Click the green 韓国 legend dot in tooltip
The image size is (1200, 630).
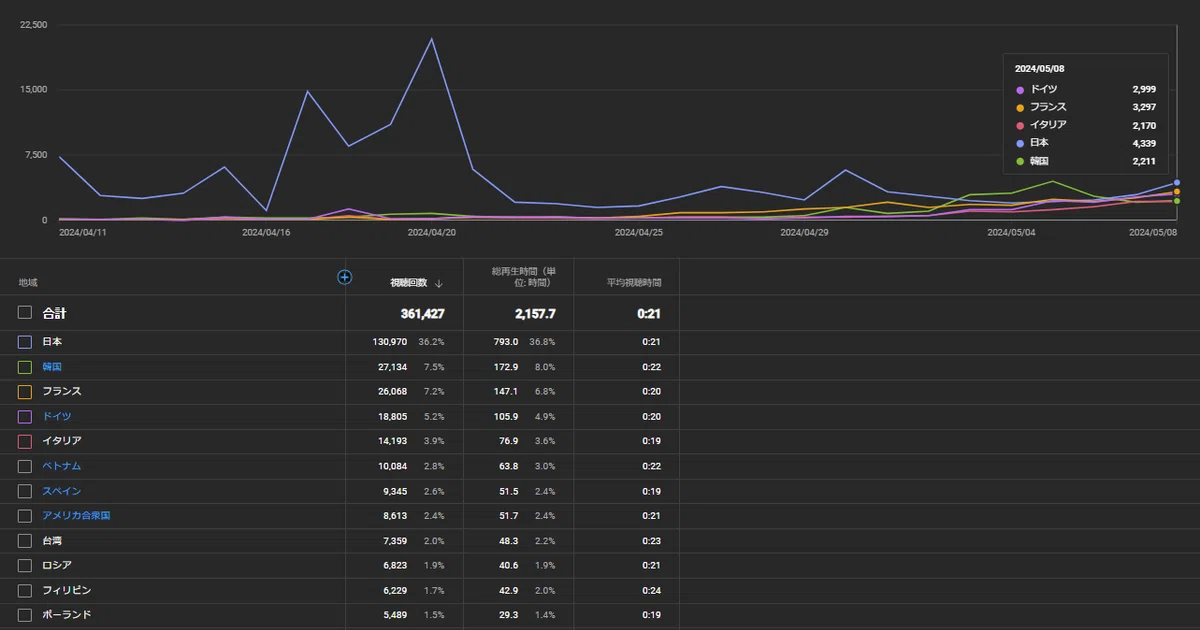tap(1020, 161)
